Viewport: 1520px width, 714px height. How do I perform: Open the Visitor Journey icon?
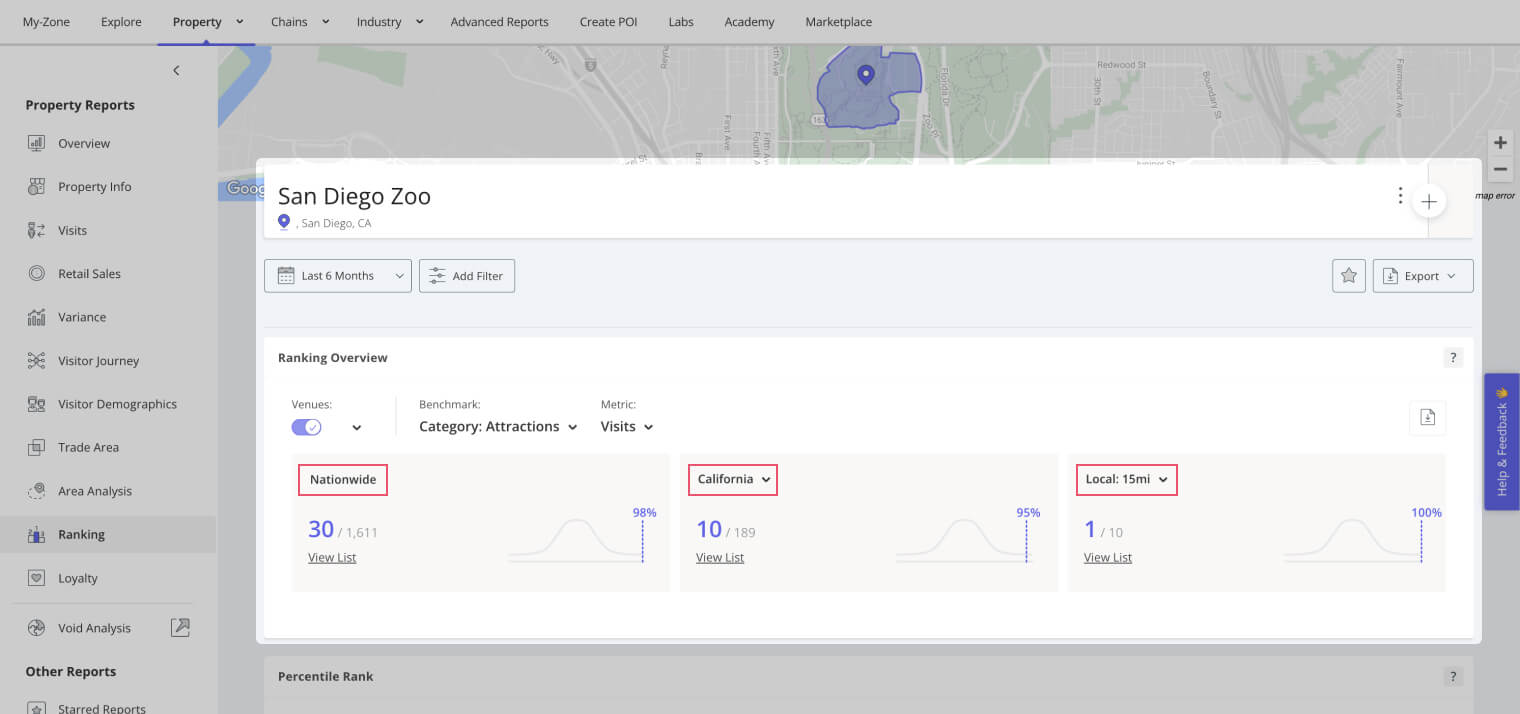tap(36, 360)
